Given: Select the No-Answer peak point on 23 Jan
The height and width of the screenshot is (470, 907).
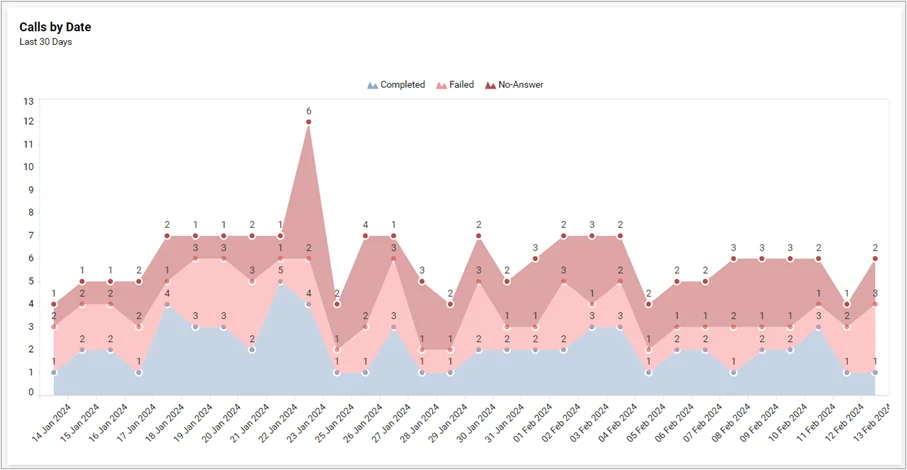Looking at the screenshot, I should tap(309, 122).
